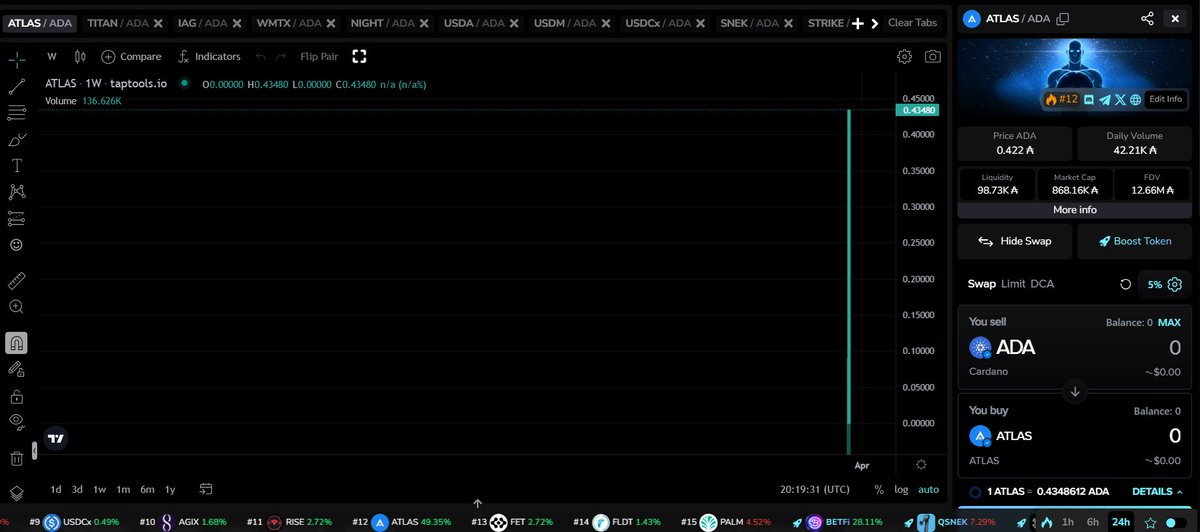1200x532 pixels.
Task: Select the 1y chart range
Action: click(x=170, y=489)
